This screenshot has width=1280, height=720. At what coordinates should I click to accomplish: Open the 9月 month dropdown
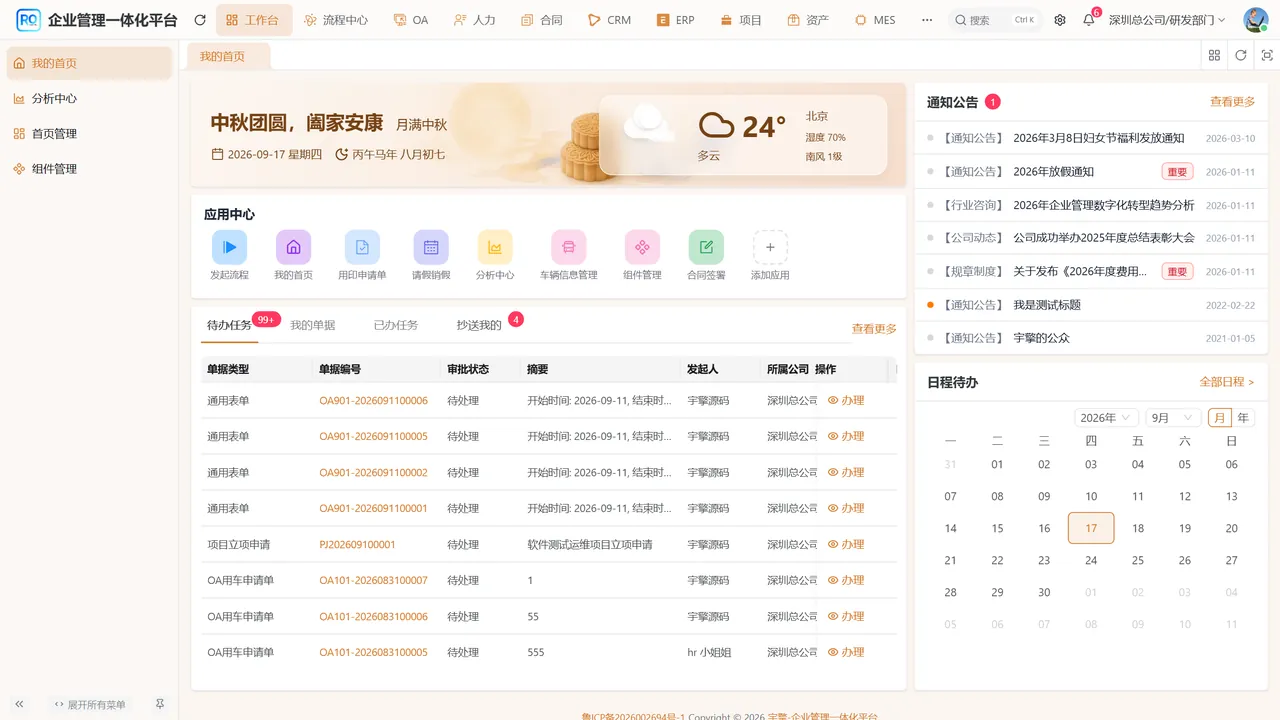click(1172, 418)
